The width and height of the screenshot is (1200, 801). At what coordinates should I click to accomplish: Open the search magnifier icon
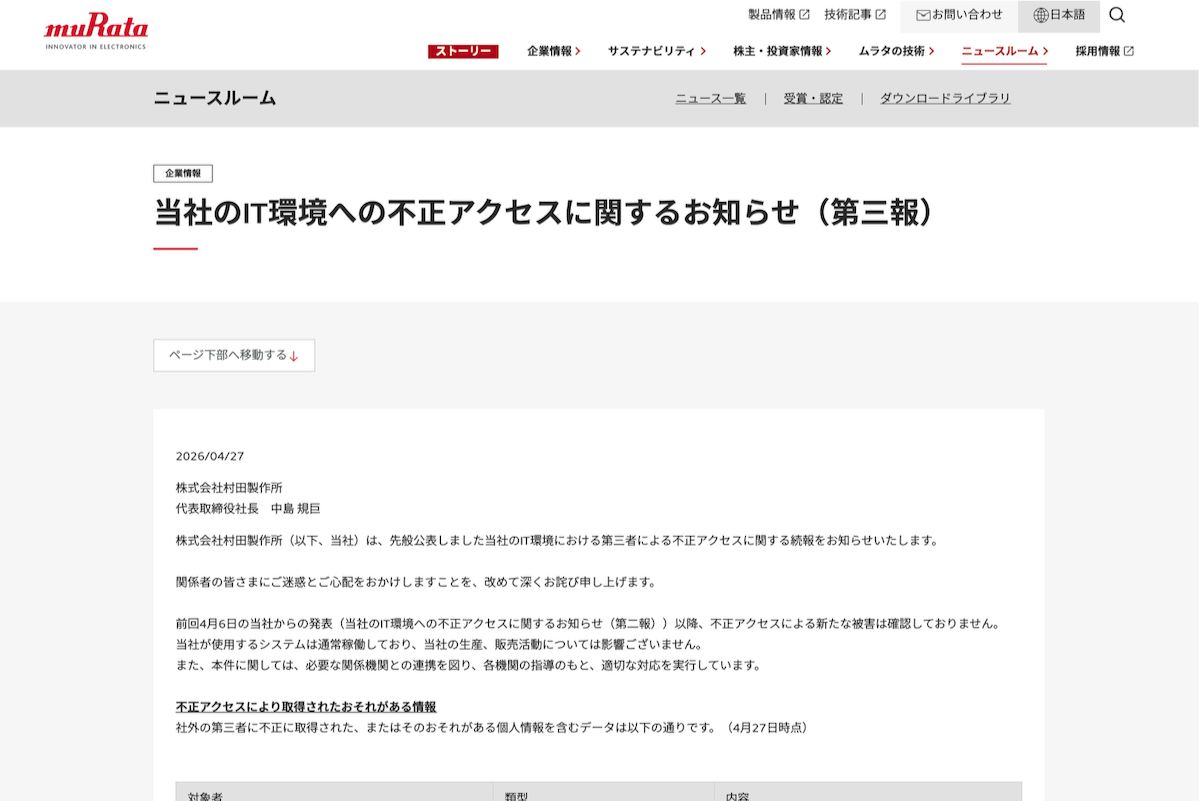[1117, 15]
